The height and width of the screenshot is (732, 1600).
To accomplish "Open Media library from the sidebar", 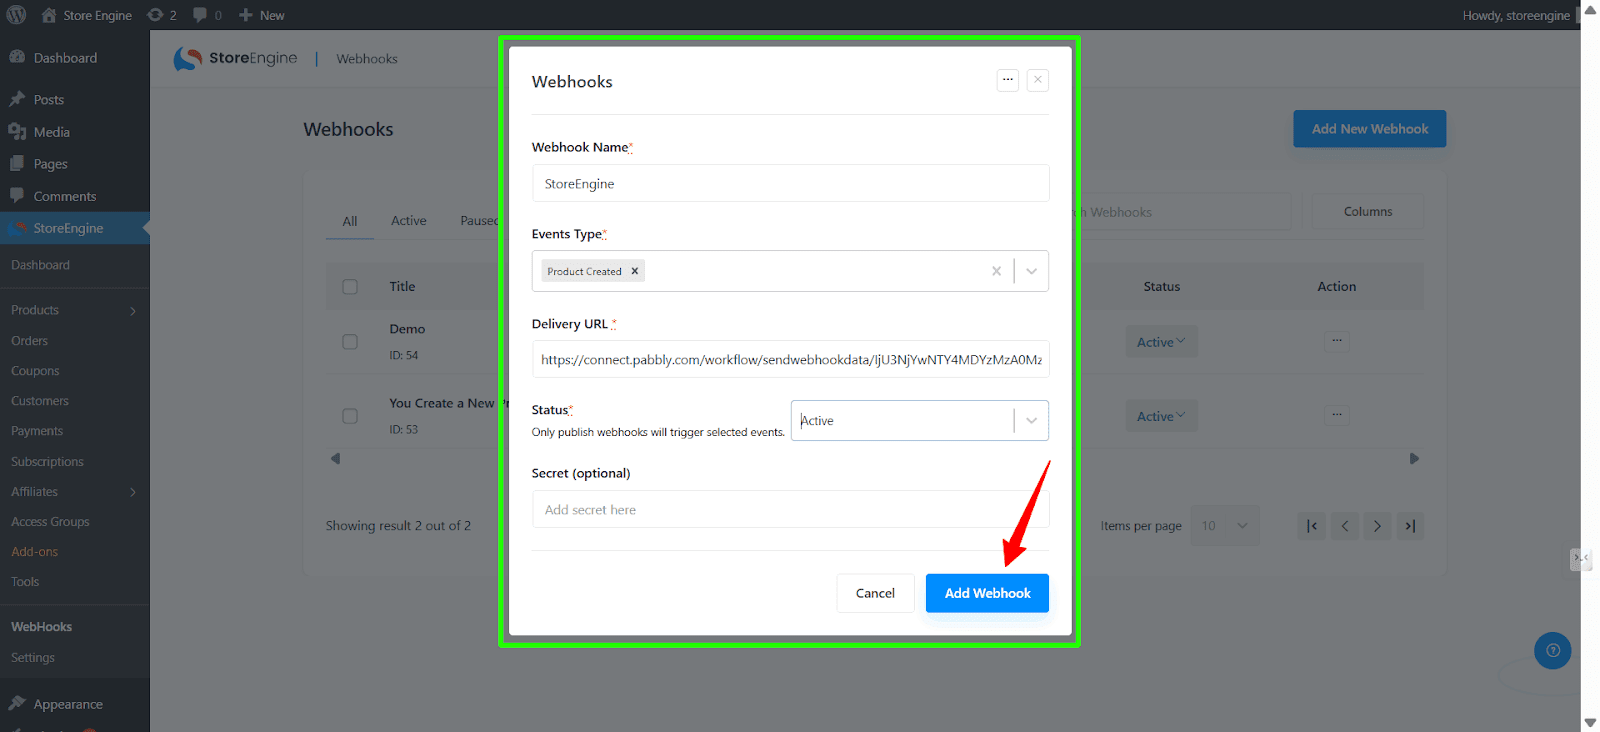I will pyautogui.click(x=51, y=132).
